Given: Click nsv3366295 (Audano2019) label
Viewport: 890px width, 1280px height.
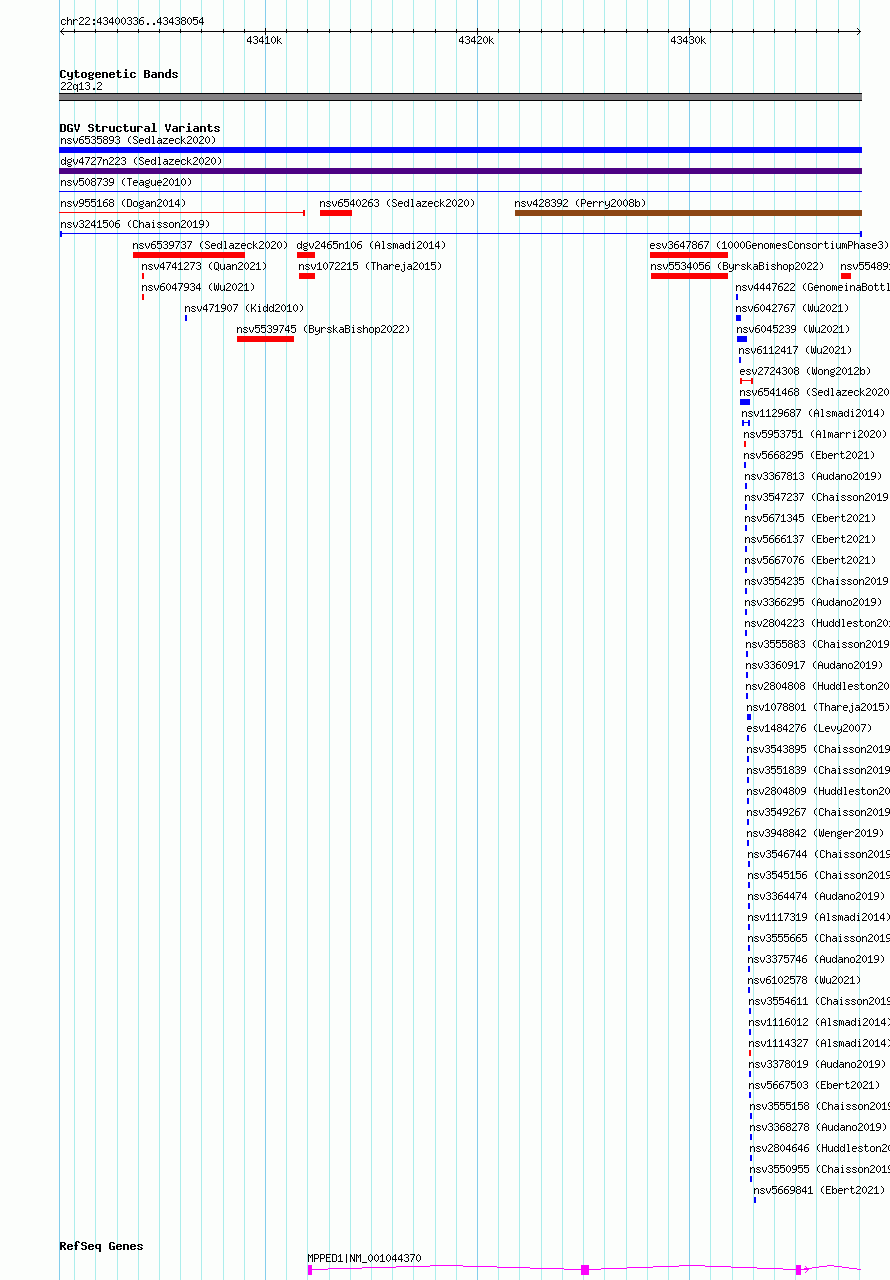Looking at the screenshot, I should click(814, 602).
